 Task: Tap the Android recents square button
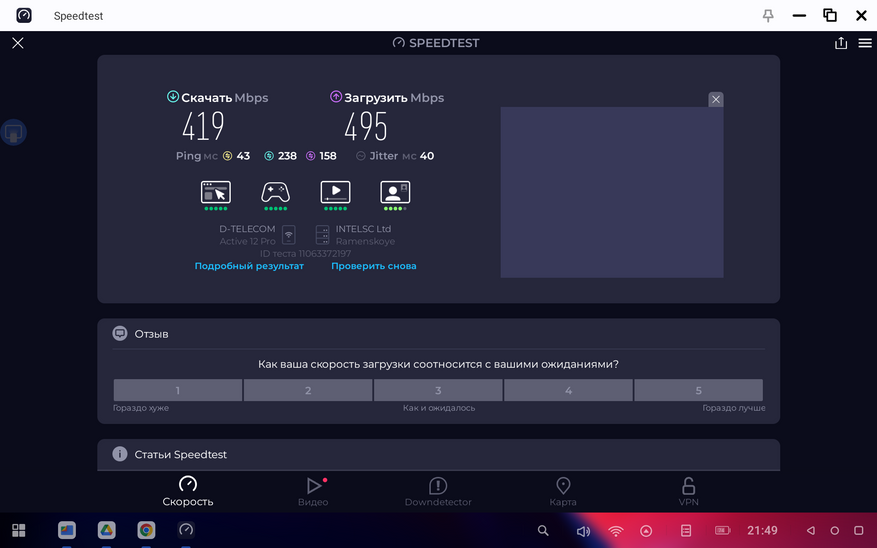859,530
